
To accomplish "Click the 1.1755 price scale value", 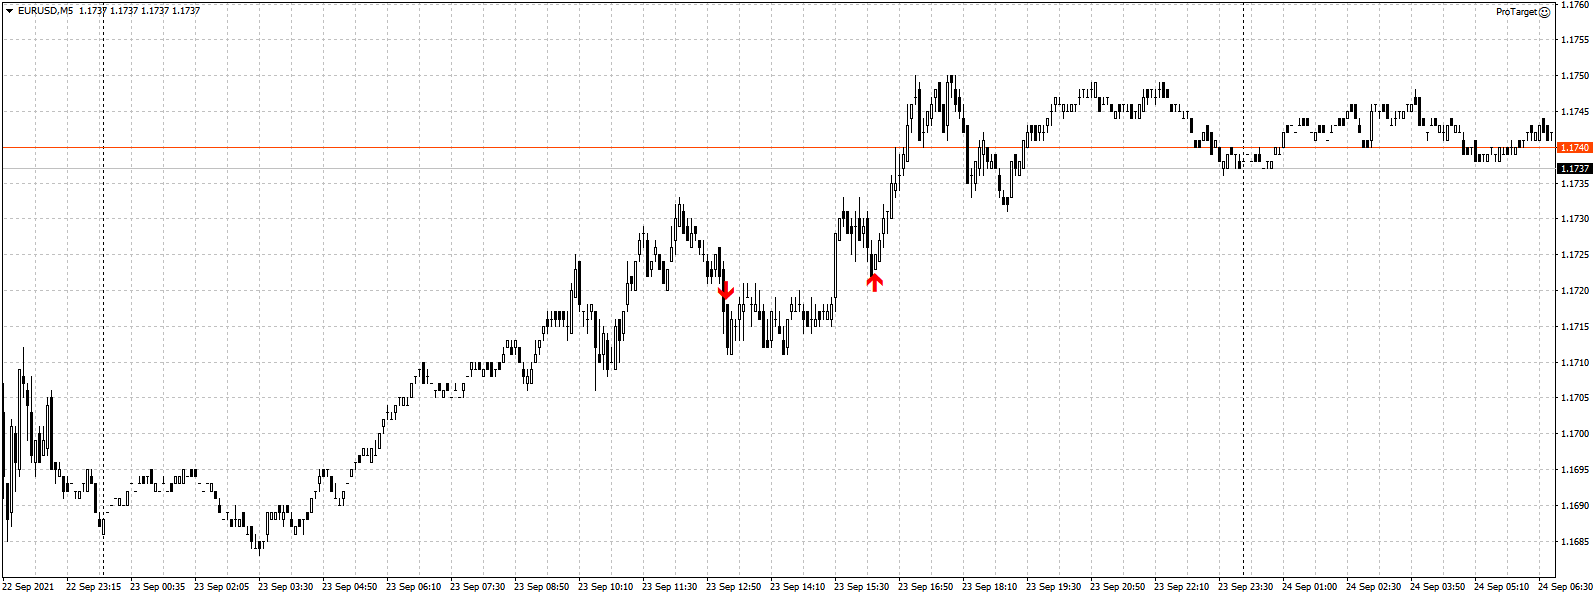I will pyautogui.click(x=1575, y=40).
